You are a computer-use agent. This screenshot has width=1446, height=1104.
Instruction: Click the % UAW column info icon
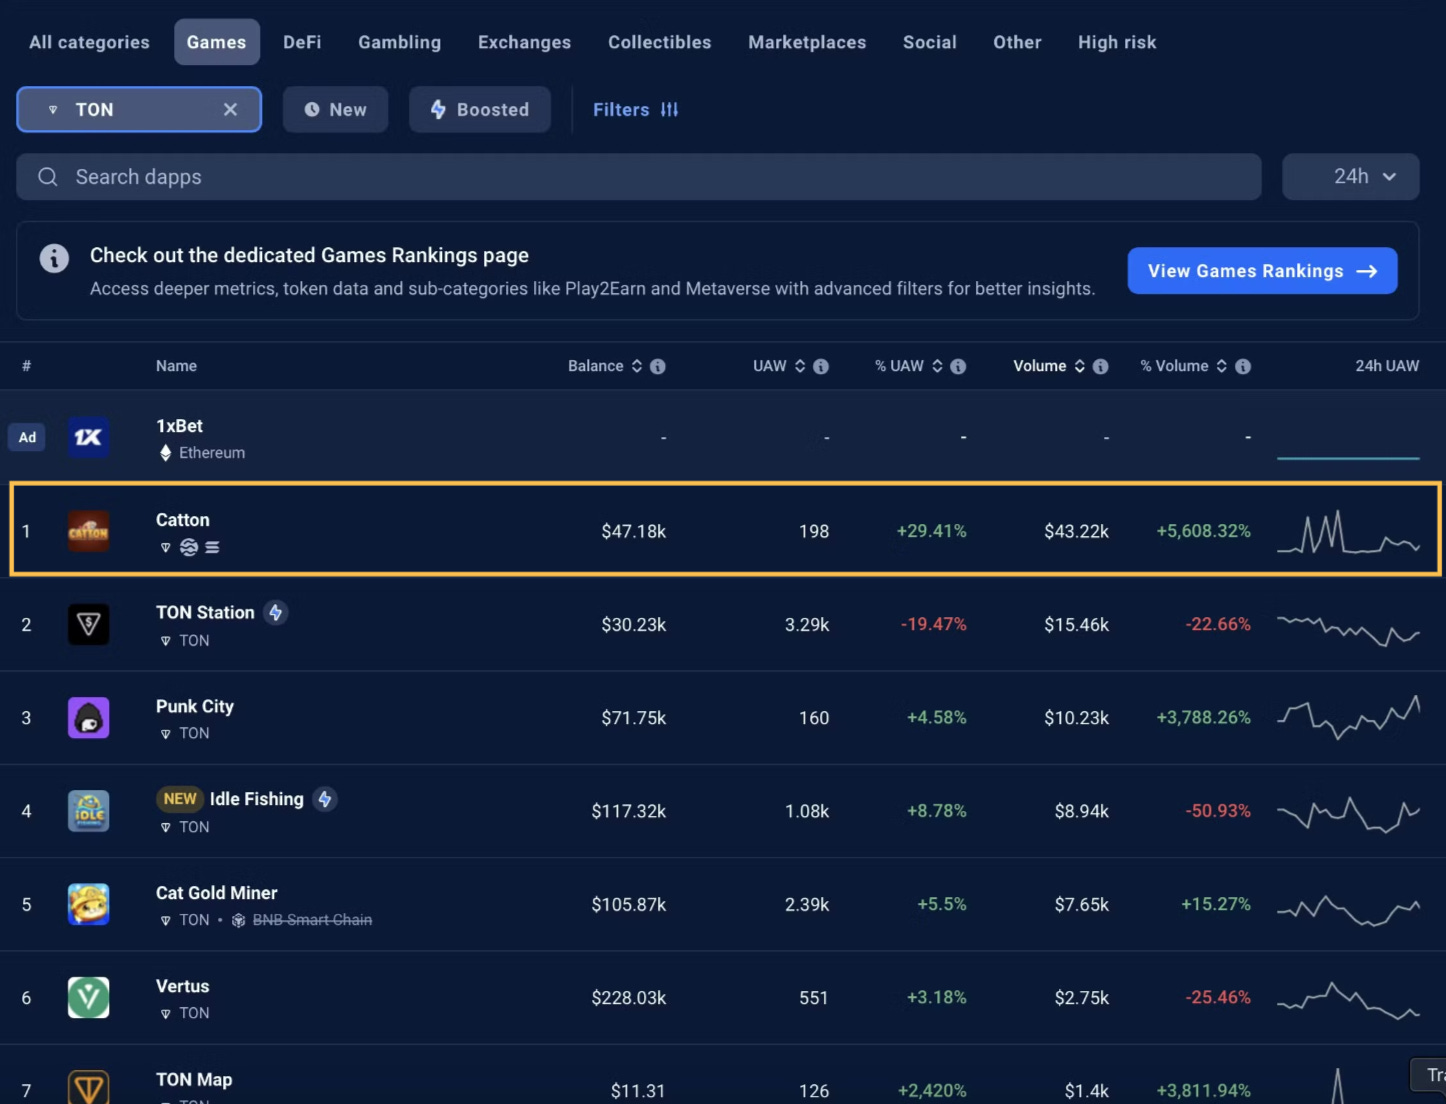click(x=958, y=366)
